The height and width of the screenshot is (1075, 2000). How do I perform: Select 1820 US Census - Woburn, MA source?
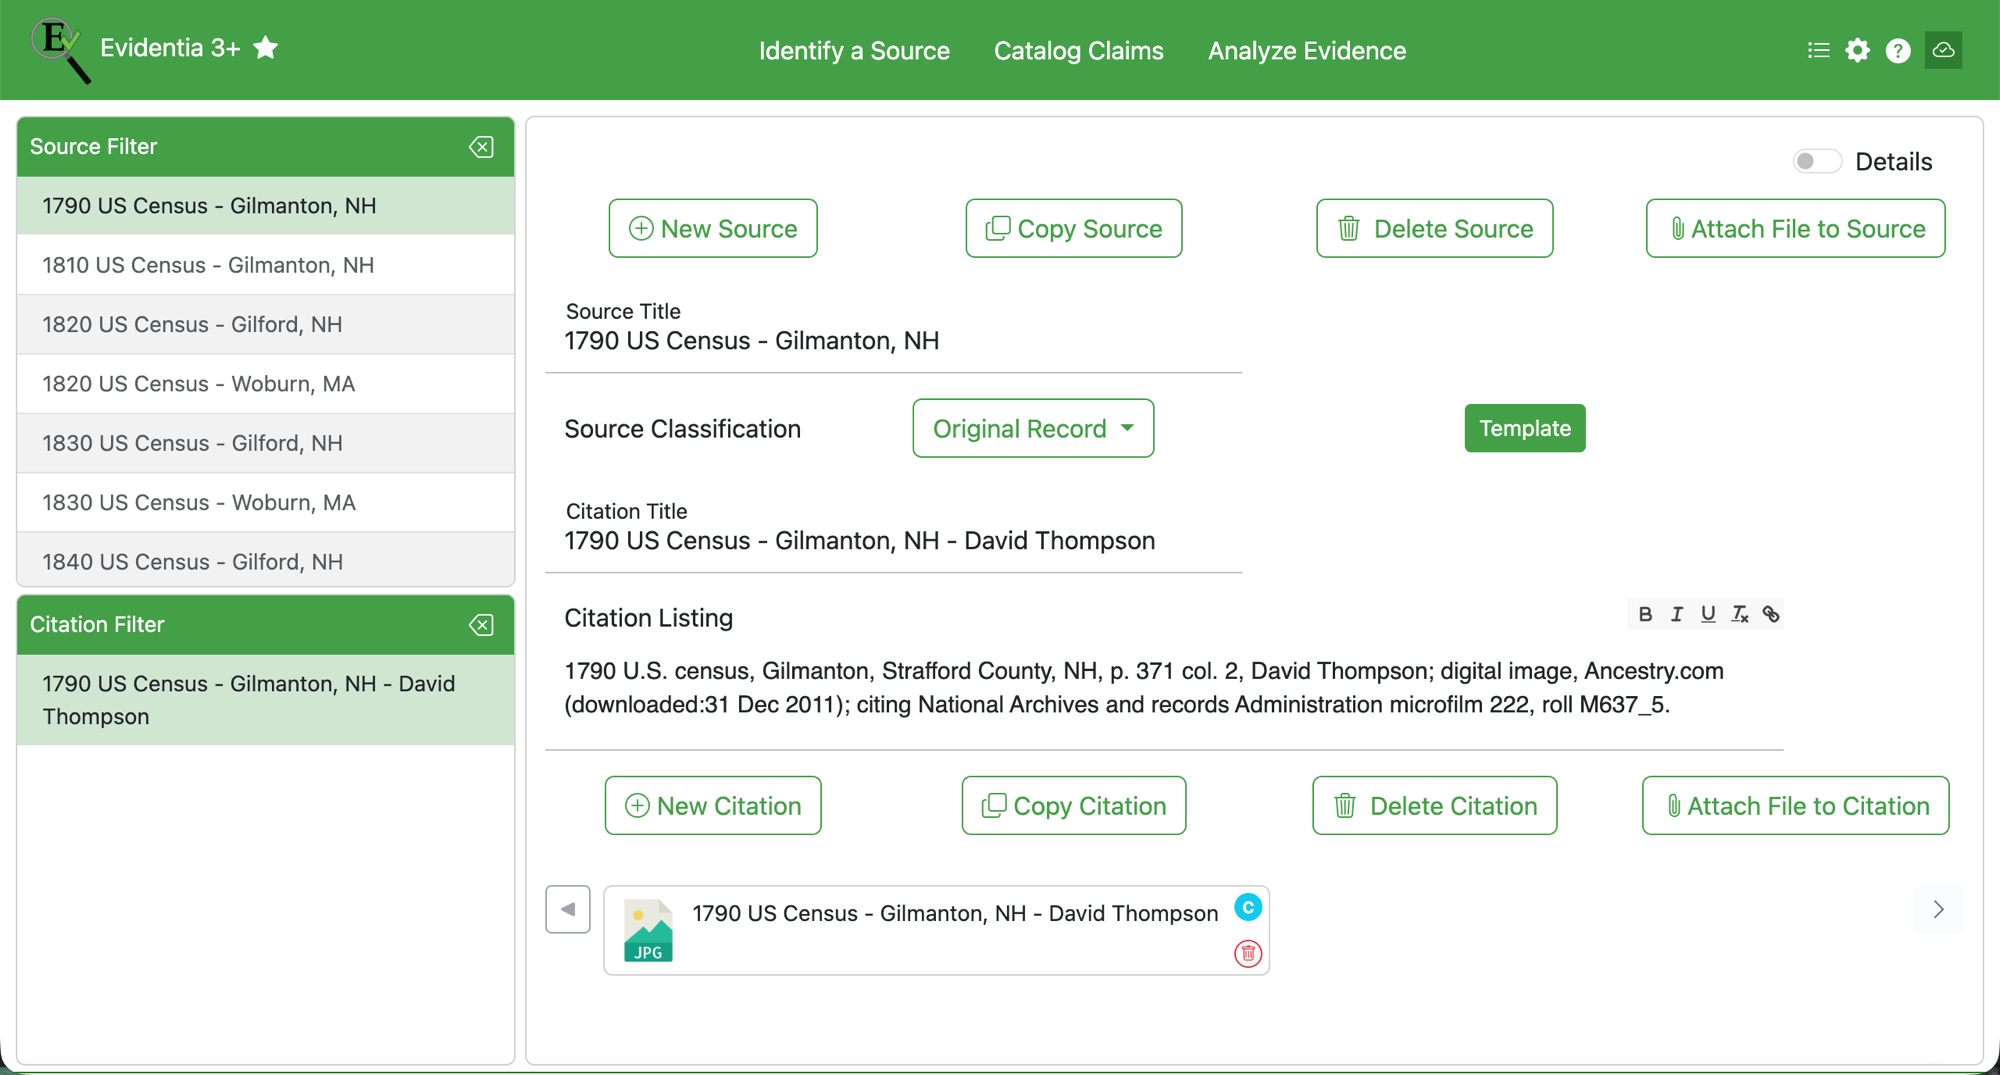pos(266,384)
